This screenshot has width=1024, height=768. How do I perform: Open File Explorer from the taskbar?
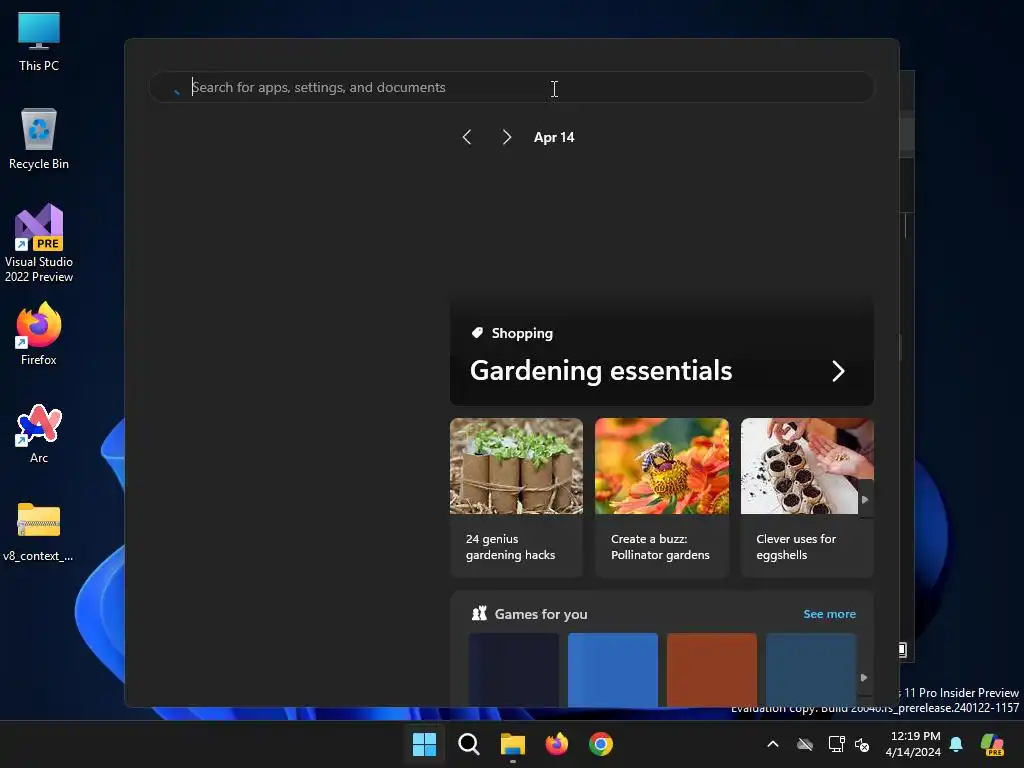(x=513, y=744)
